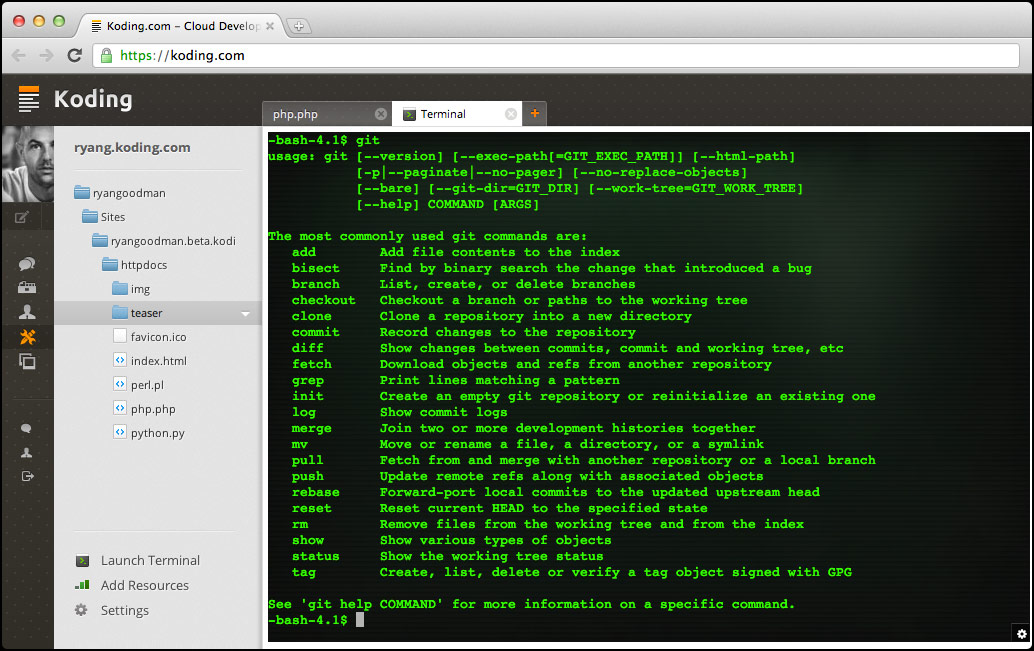The image size is (1034, 651).
Task: Click the 'commit' command text
Action: (x=316, y=332)
